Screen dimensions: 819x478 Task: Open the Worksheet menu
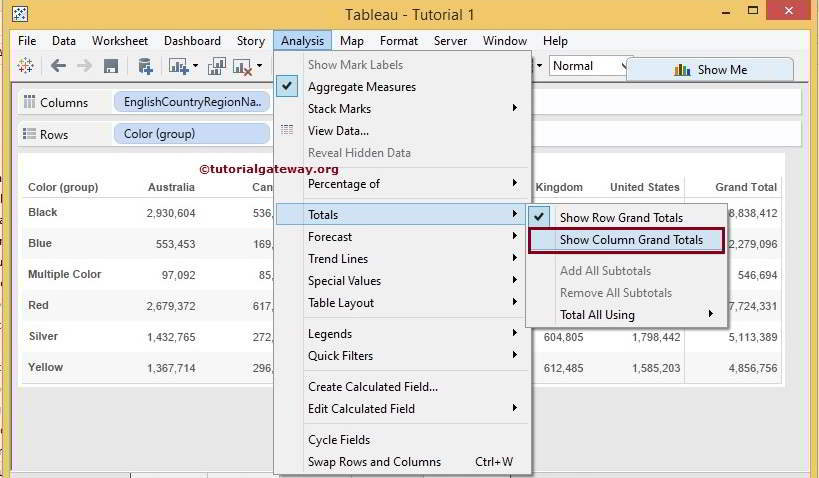pos(120,41)
